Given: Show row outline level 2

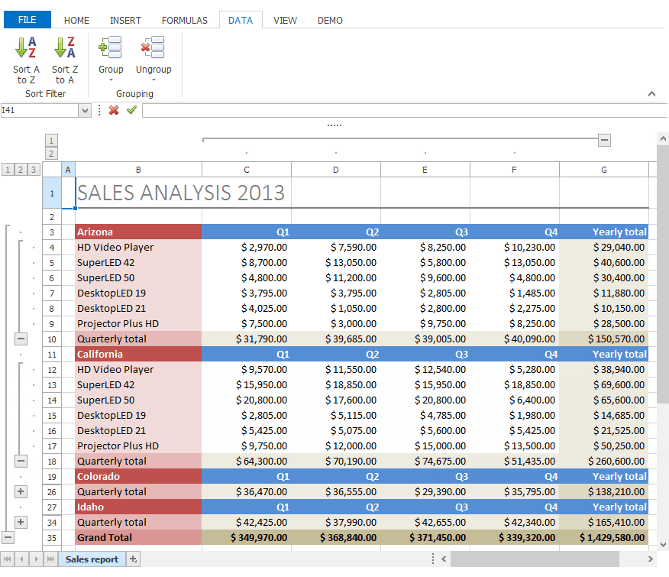Looking at the screenshot, I should click(x=21, y=170).
